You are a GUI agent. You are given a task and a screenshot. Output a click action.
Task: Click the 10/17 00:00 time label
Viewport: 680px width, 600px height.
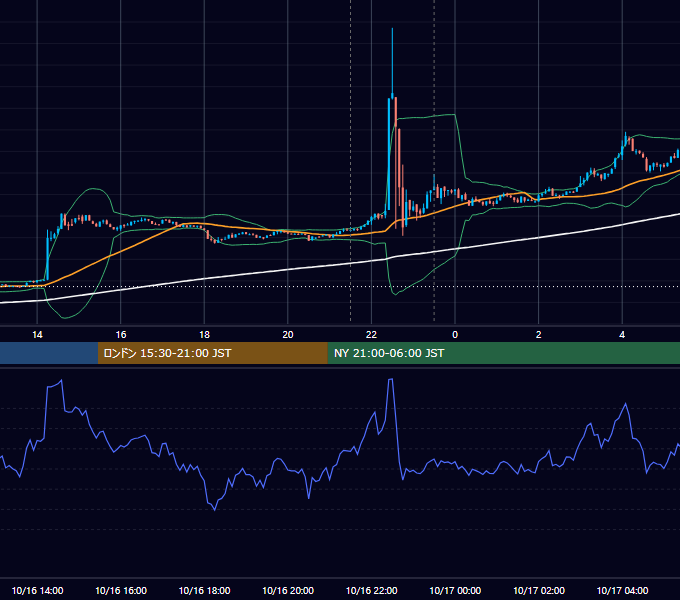455,590
